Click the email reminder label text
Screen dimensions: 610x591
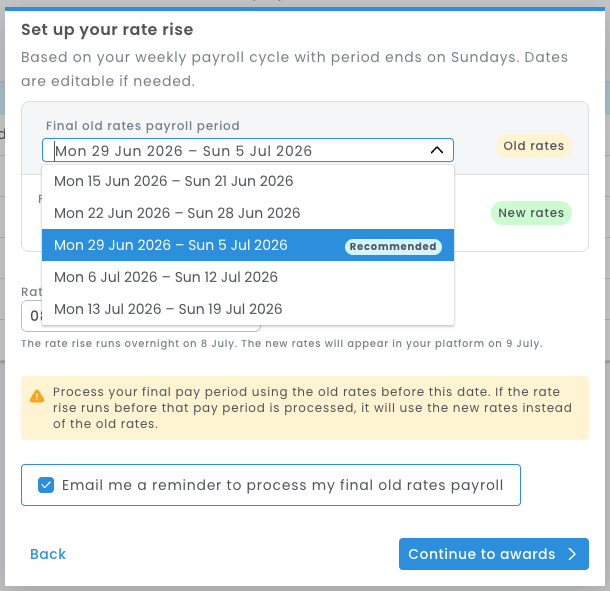(282, 485)
